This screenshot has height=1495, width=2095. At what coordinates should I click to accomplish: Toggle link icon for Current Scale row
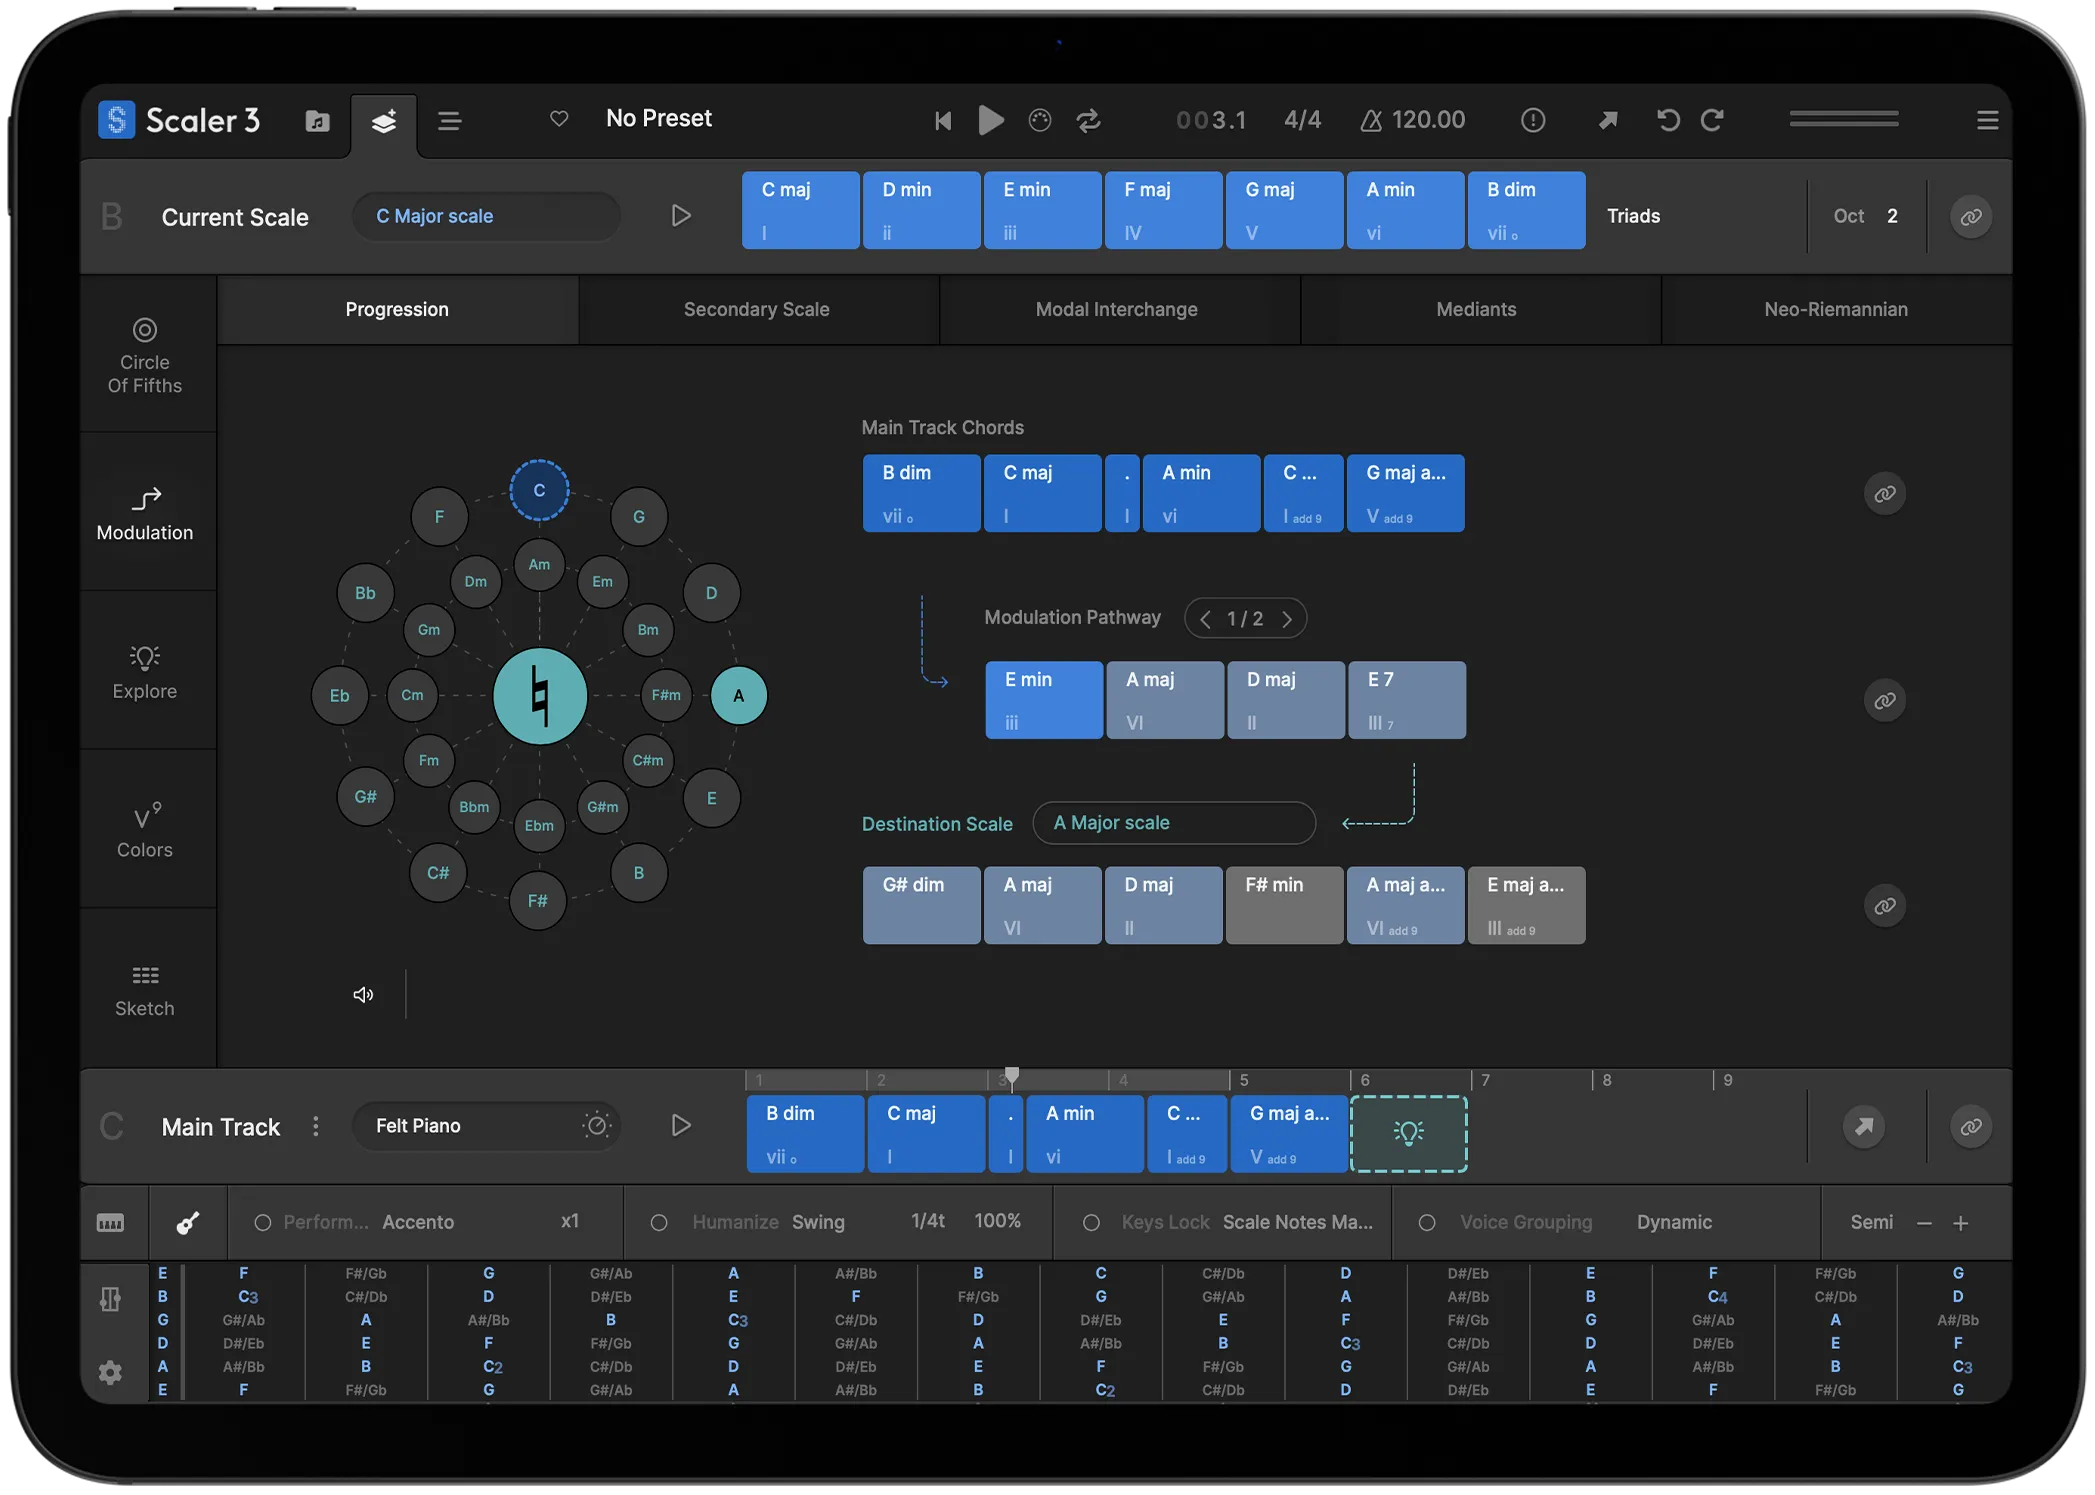1970,217
